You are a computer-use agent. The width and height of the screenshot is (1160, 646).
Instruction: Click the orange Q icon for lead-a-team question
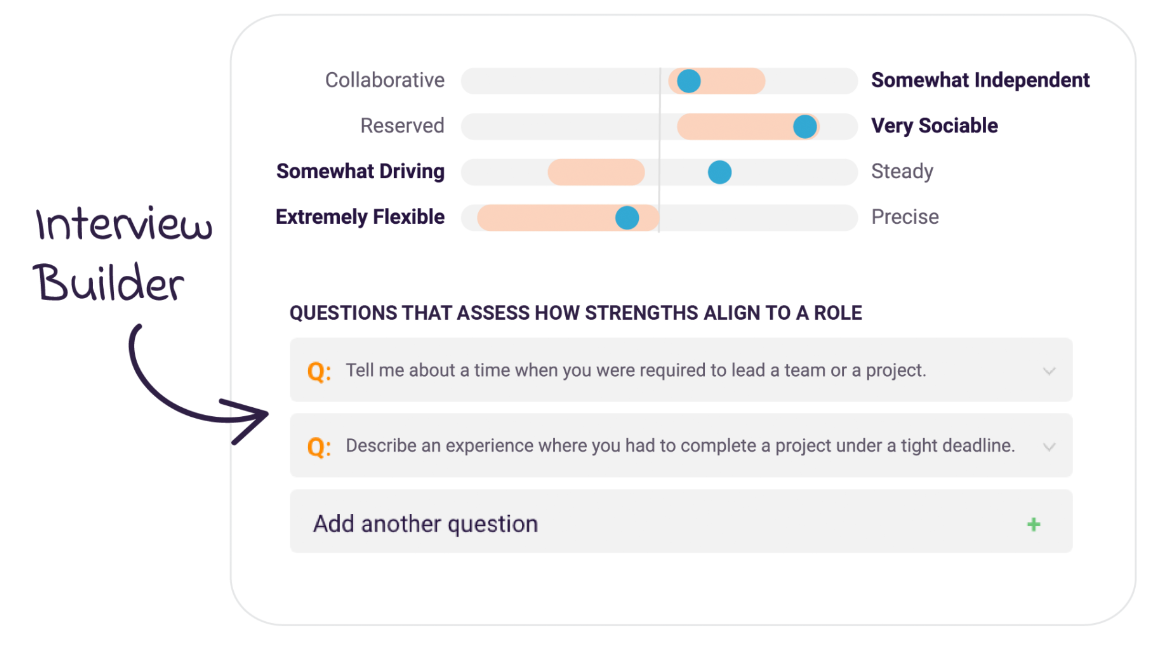point(318,371)
